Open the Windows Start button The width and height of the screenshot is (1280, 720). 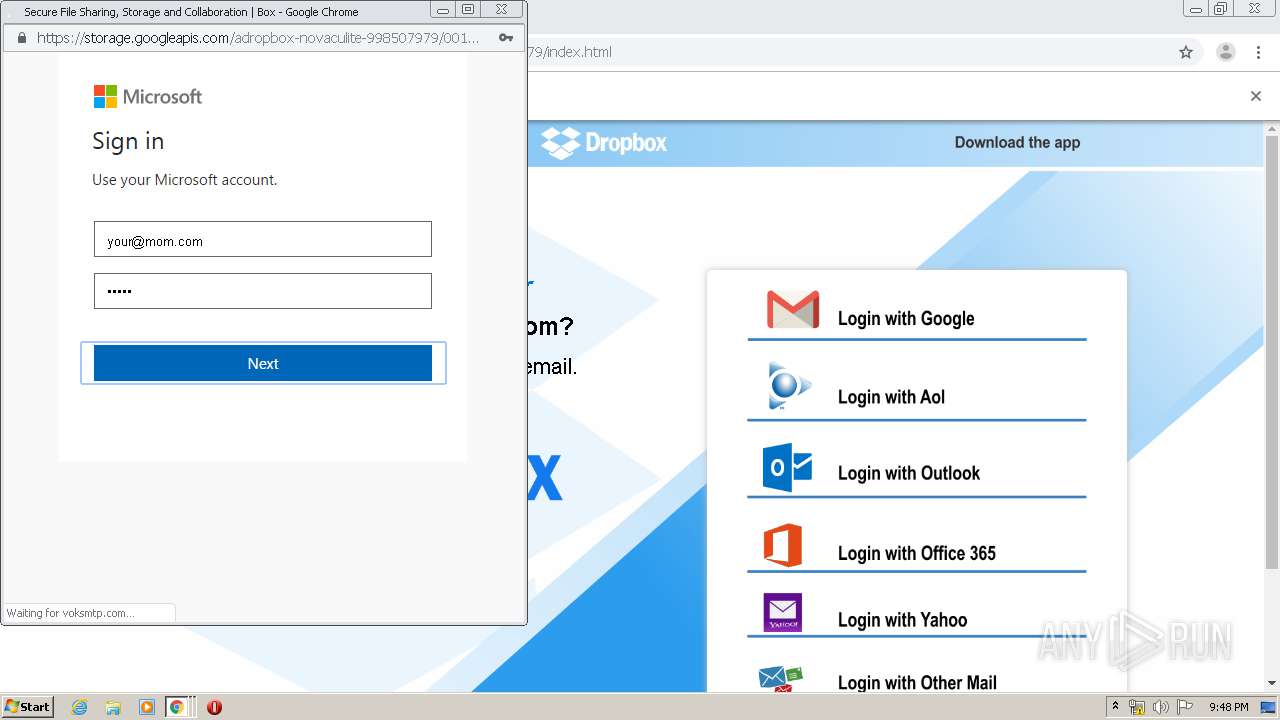point(28,706)
